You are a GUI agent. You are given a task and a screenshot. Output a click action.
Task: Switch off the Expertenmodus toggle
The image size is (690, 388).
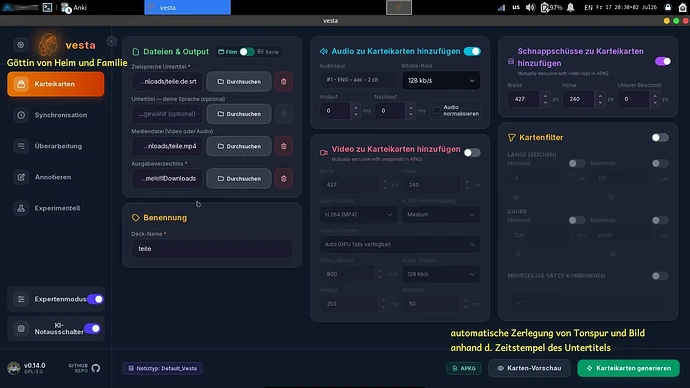[x=95, y=299]
